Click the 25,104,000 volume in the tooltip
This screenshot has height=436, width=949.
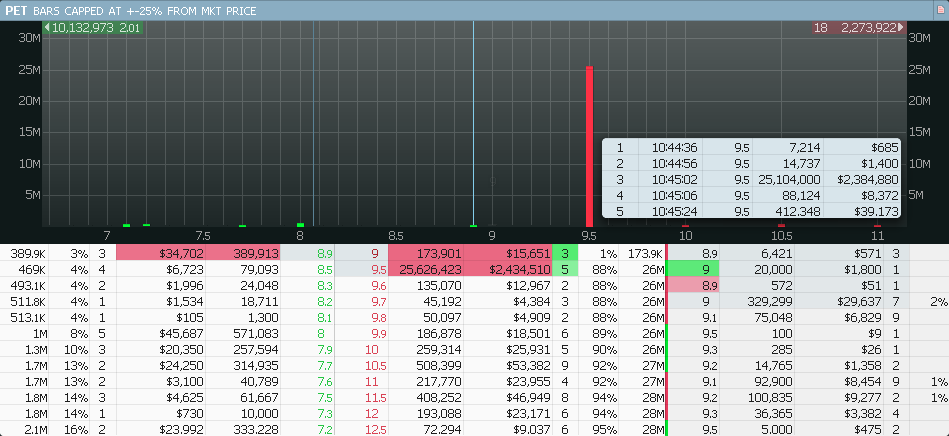click(x=789, y=179)
